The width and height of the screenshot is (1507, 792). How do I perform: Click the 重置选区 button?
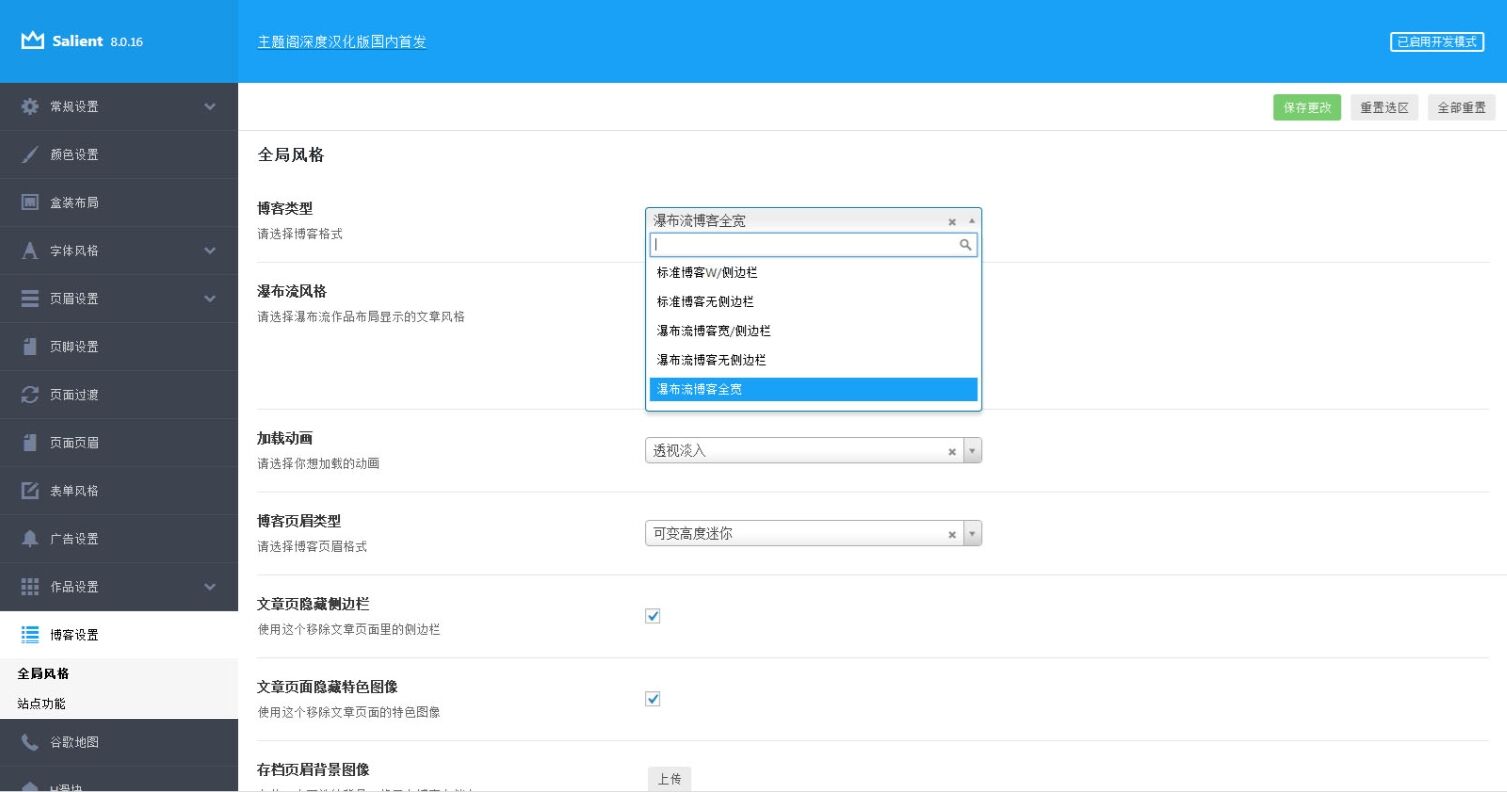(1384, 108)
